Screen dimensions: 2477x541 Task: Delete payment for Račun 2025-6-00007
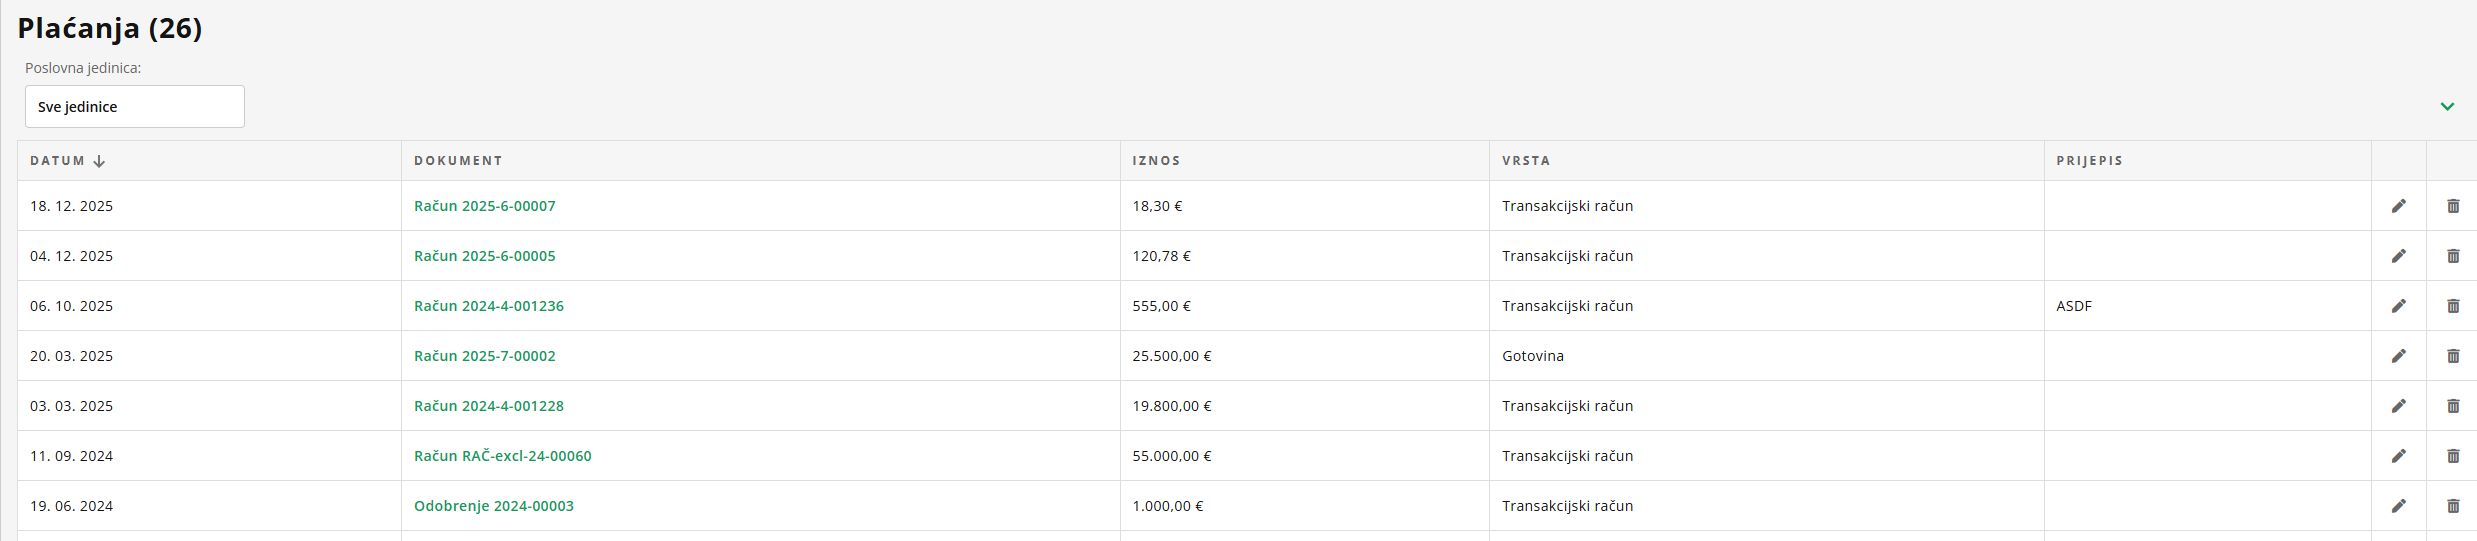point(2453,206)
